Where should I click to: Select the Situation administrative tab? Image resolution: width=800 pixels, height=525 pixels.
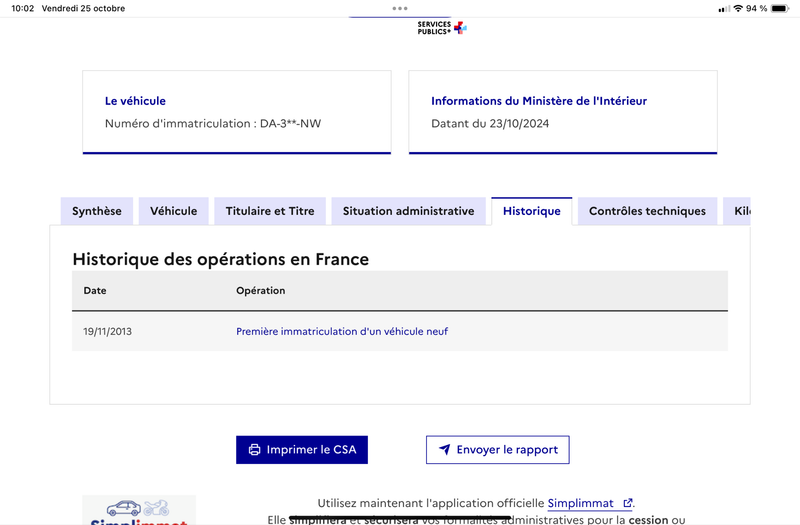tap(408, 211)
